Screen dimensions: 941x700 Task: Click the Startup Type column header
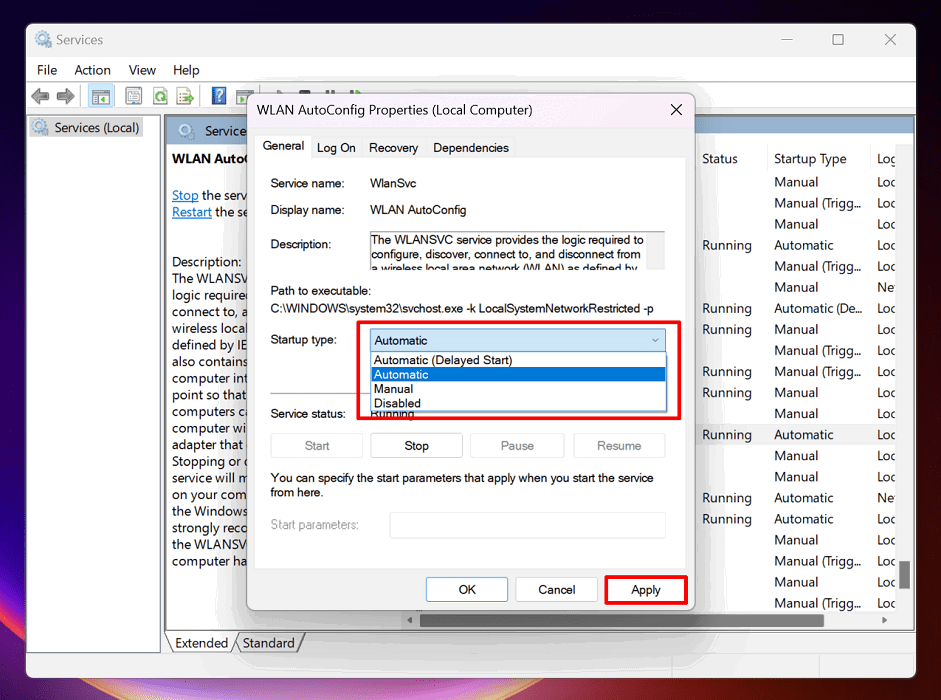pos(810,158)
